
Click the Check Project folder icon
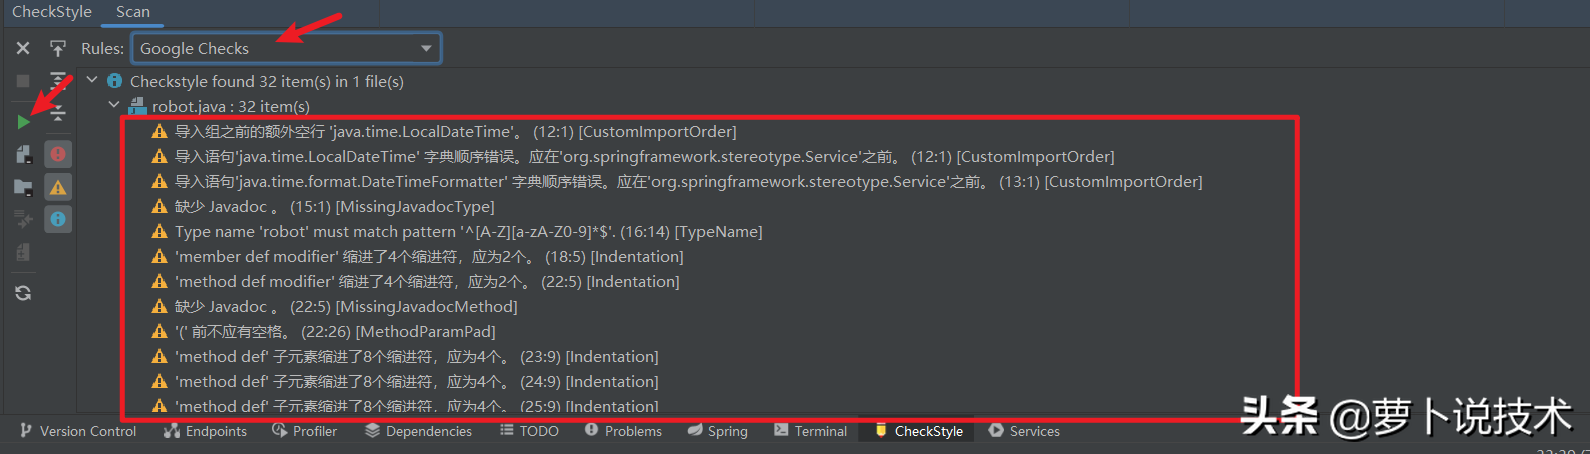coord(23,187)
